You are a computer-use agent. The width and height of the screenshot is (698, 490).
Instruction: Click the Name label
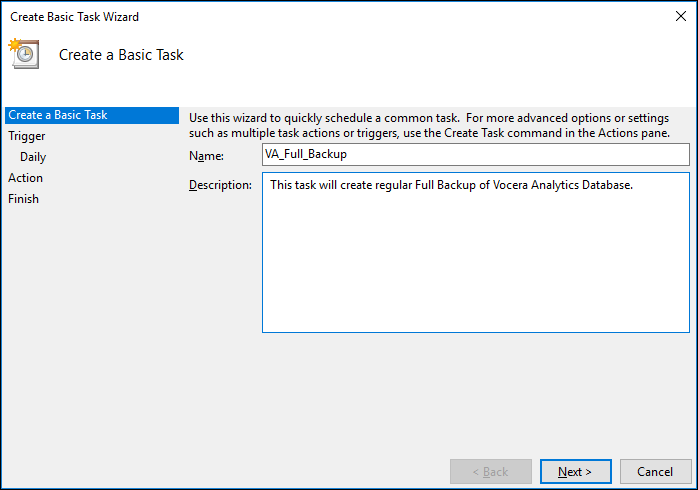pyautogui.click(x=207, y=156)
